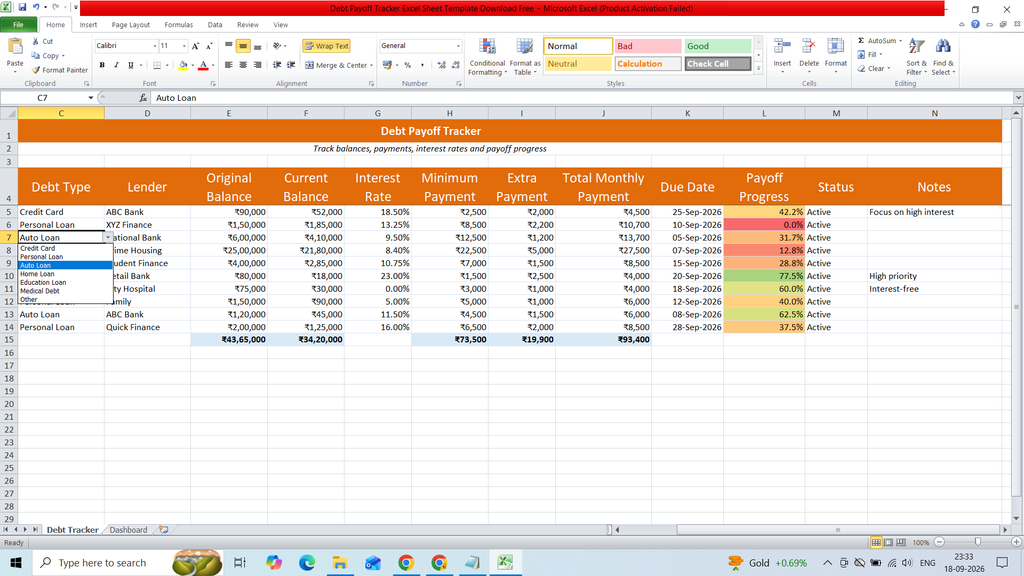The height and width of the screenshot is (576, 1024).
Task: Open Microsoft Edge from taskbar
Action: click(307, 562)
